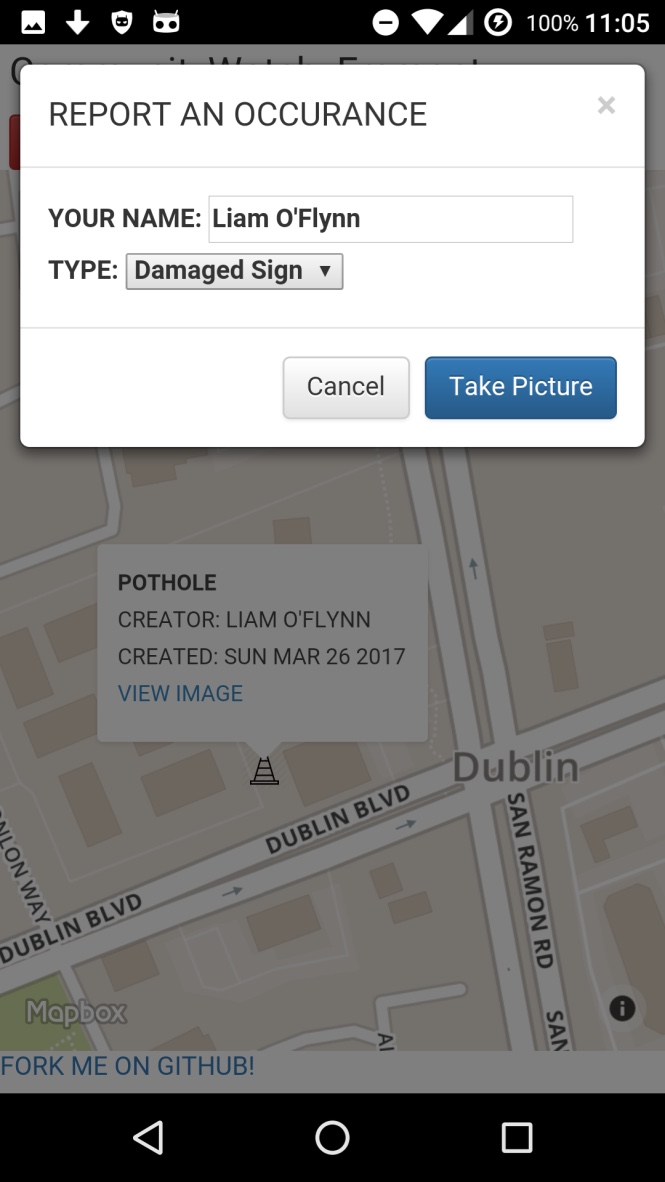The height and width of the screenshot is (1182, 665).
Task: Tap the shield notification icon
Action: [122, 23]
